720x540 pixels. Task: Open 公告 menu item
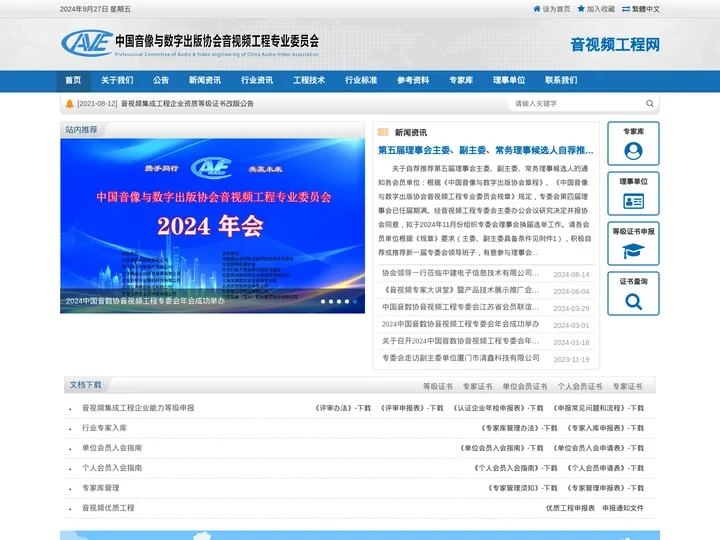(161, 80)
